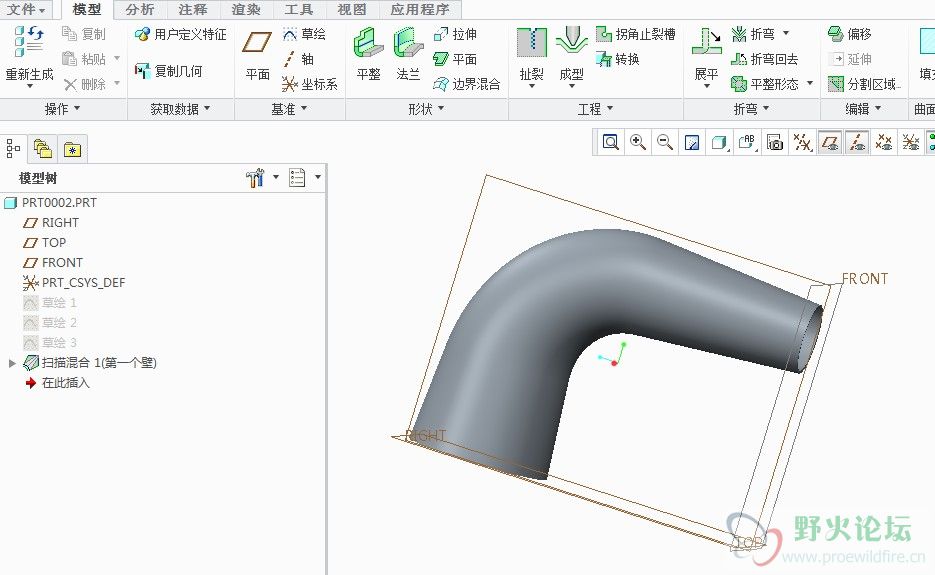
Task: Click the Delete (删除) tool
Action: click(84, 84)
